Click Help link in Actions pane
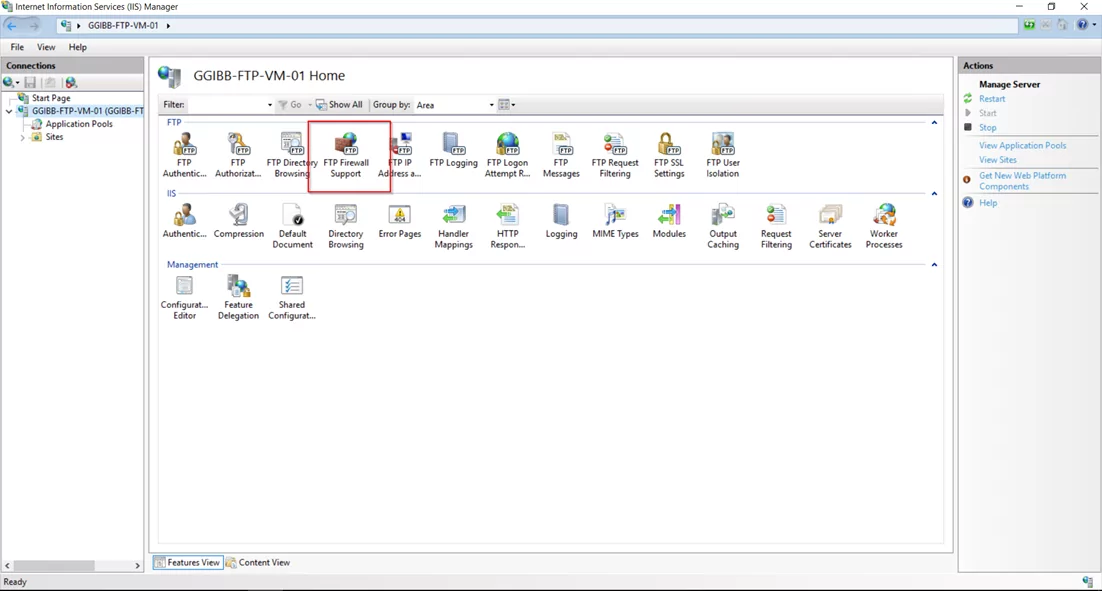The width and height of the screenshot is (1102, 591). tap(988, 203)
